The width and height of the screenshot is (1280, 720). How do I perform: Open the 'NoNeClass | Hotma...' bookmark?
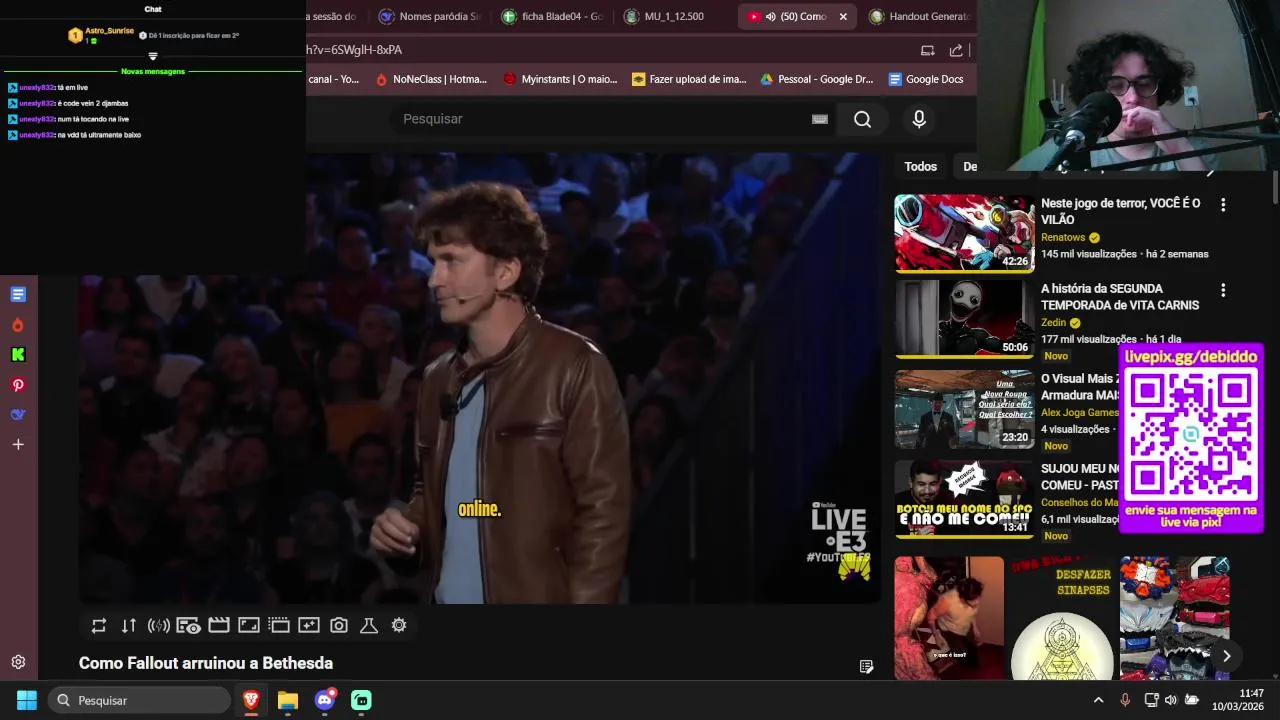coord(431,79)
